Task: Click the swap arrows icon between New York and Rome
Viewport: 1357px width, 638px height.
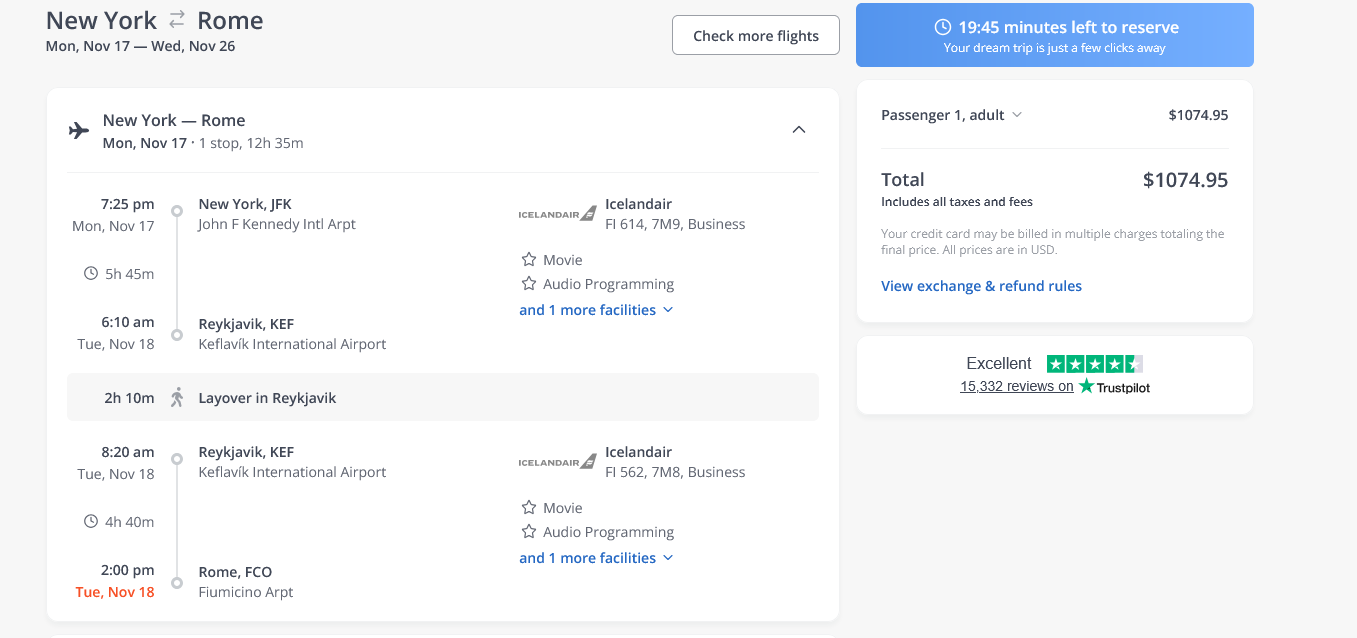Action: [x=177, y=19]
